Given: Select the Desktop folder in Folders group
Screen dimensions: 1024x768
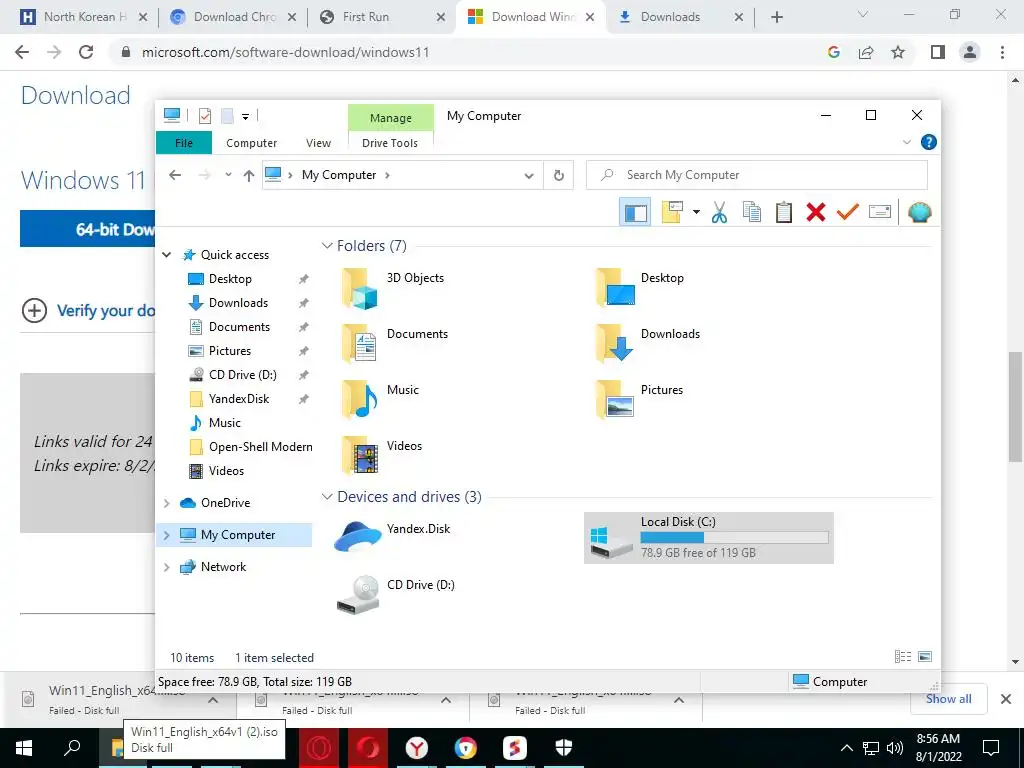Looking at the screenshot, I should pos(640,288).
